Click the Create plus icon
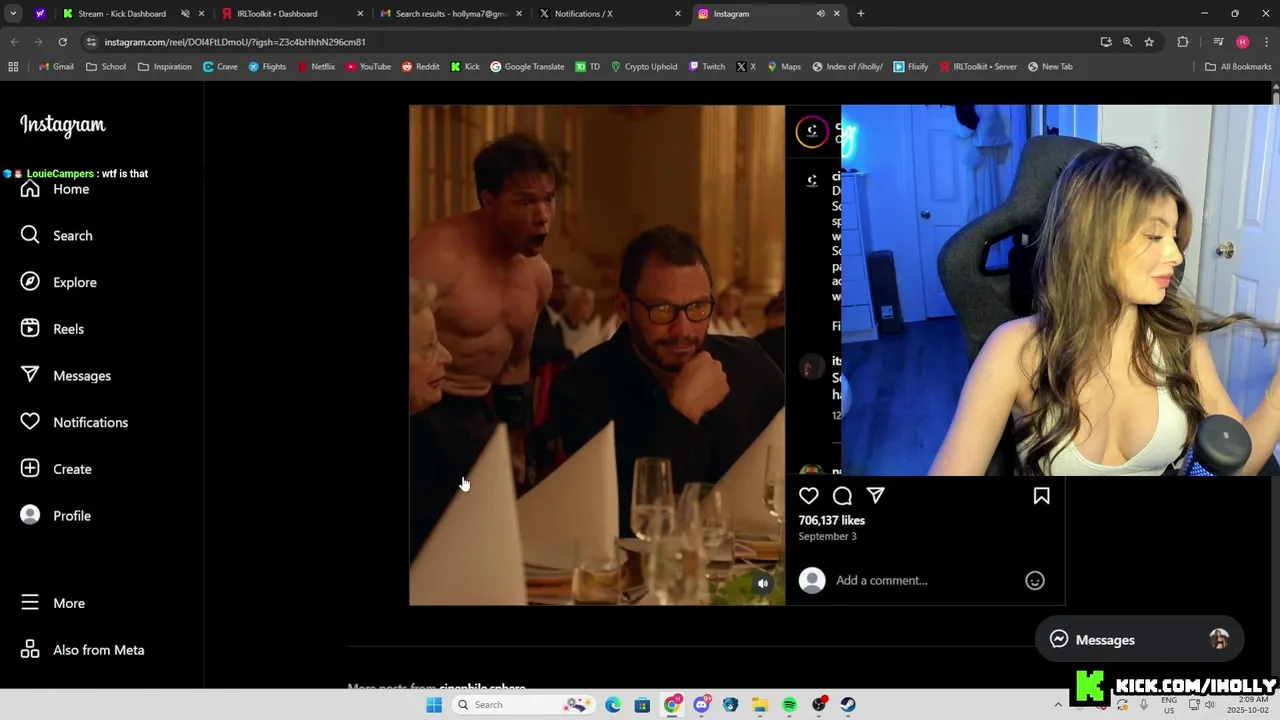The width and height of the screenshot is (1280, 720). [x=30, y=469]
